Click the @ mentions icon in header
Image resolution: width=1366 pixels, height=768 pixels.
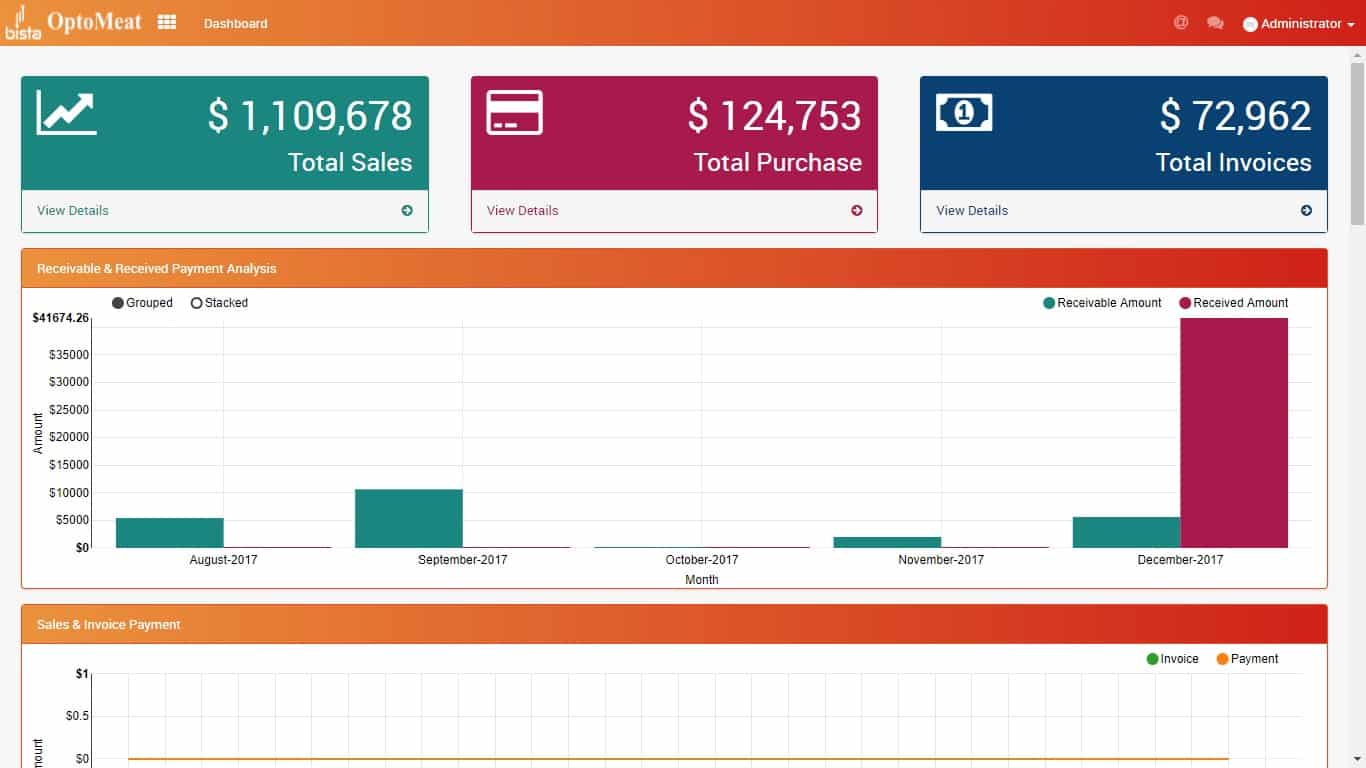(1181, 22)
